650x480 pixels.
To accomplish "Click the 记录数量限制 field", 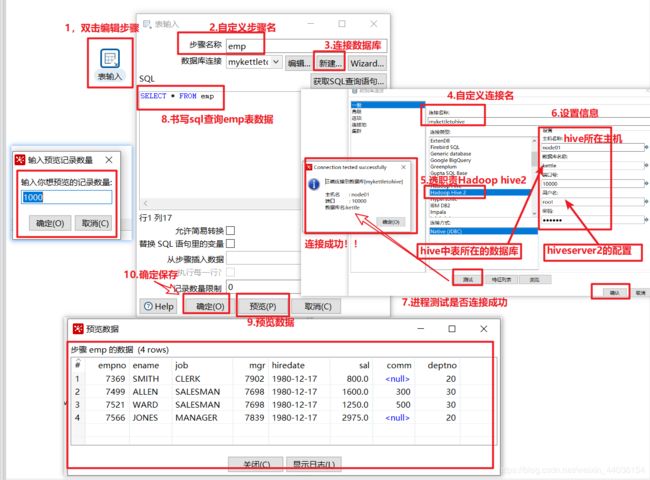I will 263,287.
